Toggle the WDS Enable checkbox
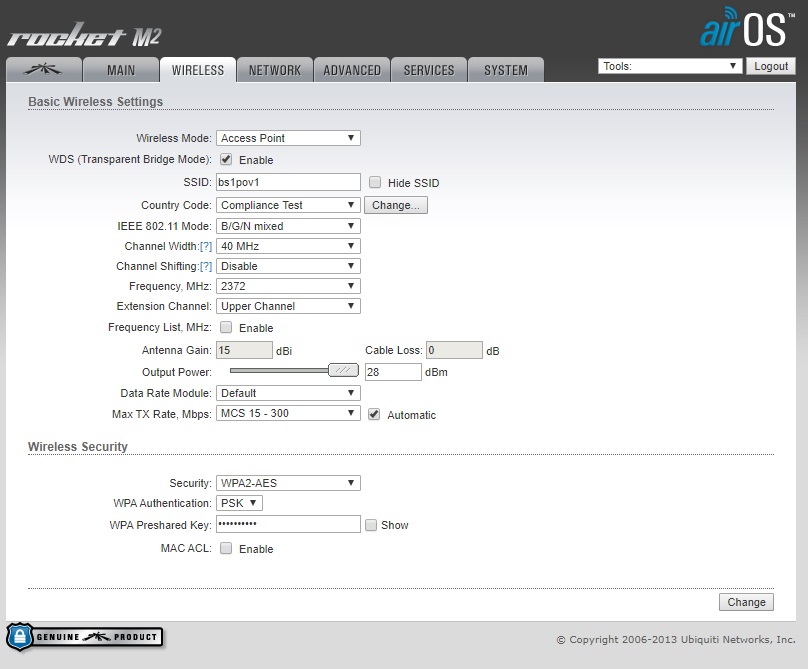 point(226,159)
